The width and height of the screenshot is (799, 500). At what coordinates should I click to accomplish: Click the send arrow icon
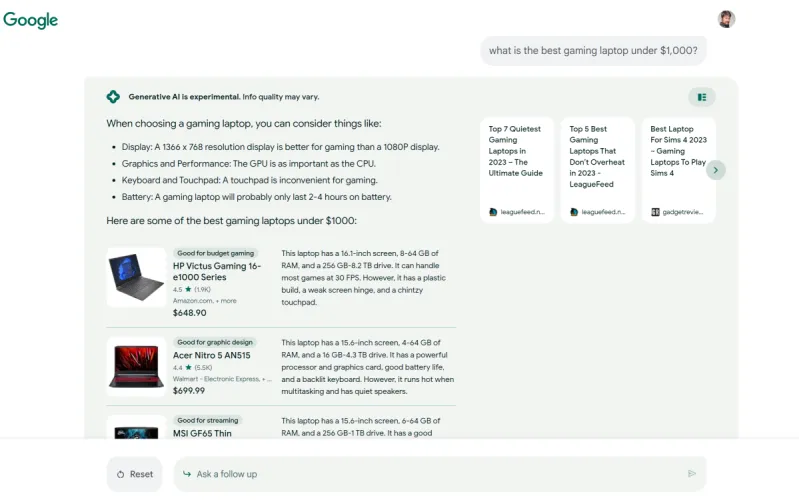coord(691,474)
